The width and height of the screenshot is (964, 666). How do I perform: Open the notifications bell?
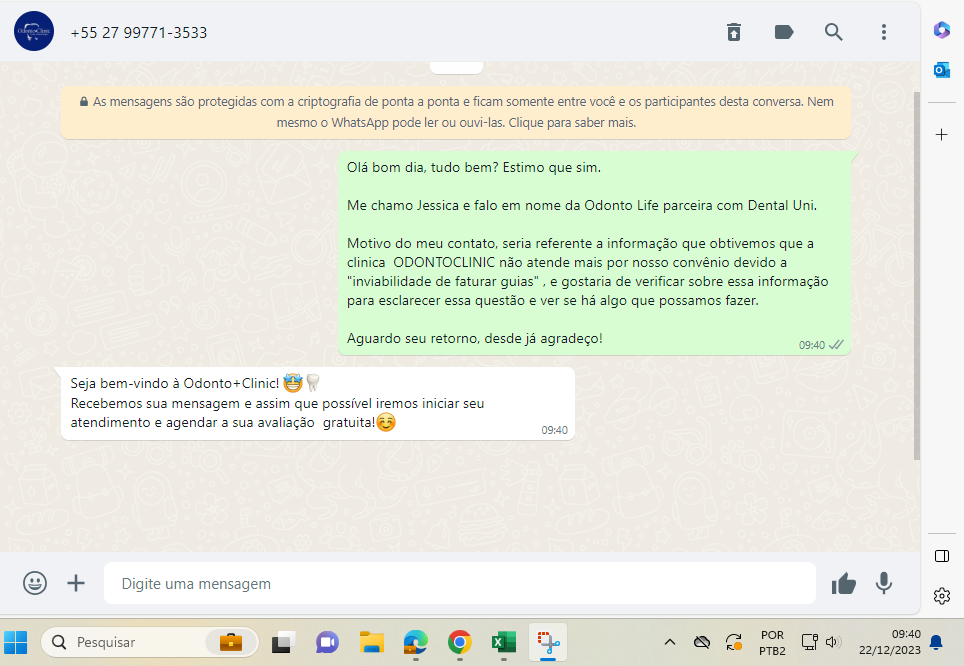pos(936,643)
